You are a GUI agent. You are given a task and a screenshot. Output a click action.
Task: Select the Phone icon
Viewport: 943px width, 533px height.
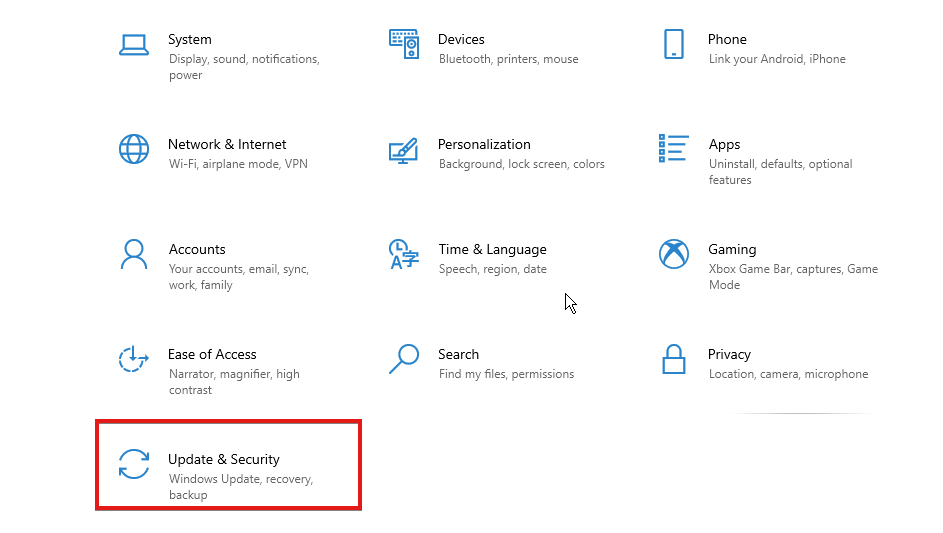pyautogui.click(x=674, y=44)
